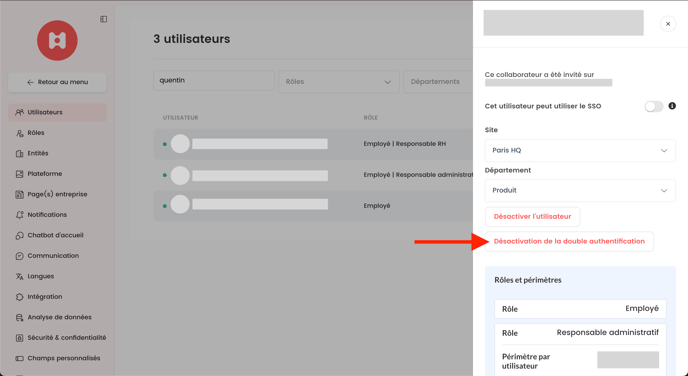Click the Entités building icon

point(19,154)
